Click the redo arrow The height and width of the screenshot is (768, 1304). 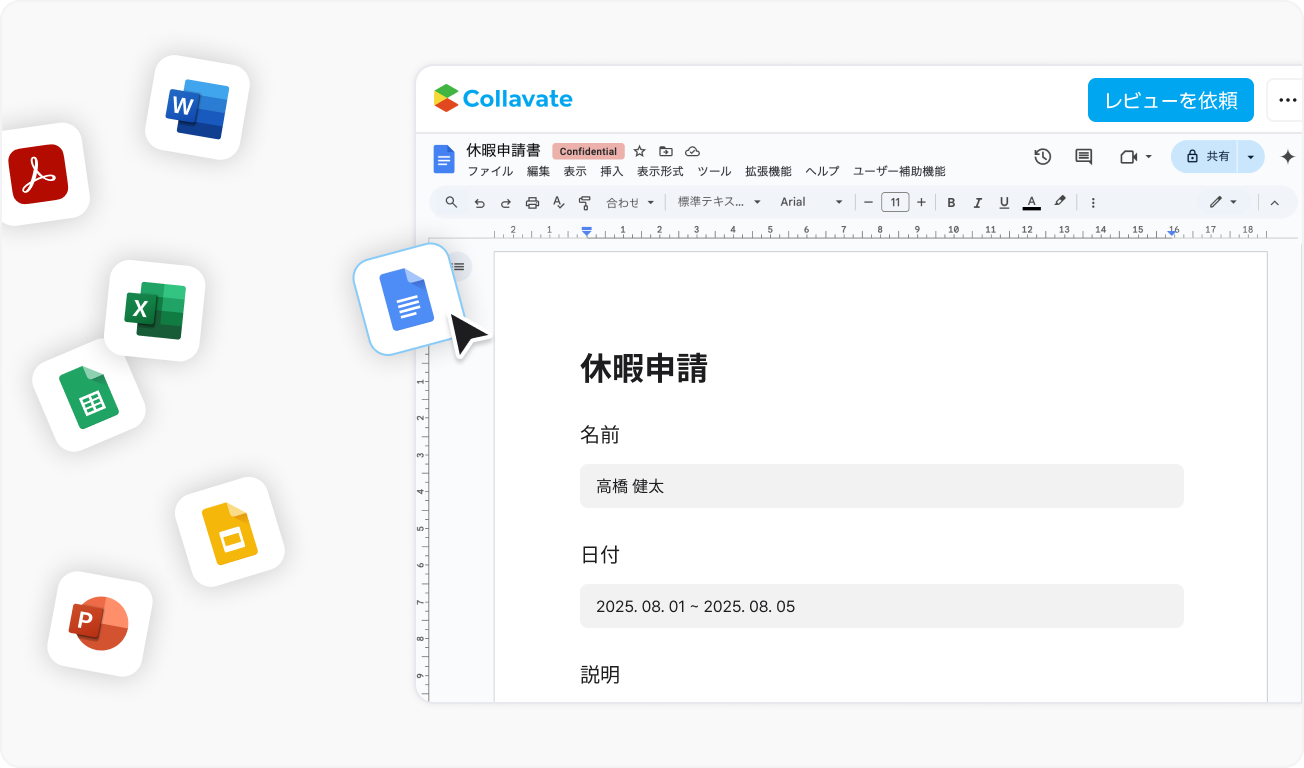(x=505, y=202)
